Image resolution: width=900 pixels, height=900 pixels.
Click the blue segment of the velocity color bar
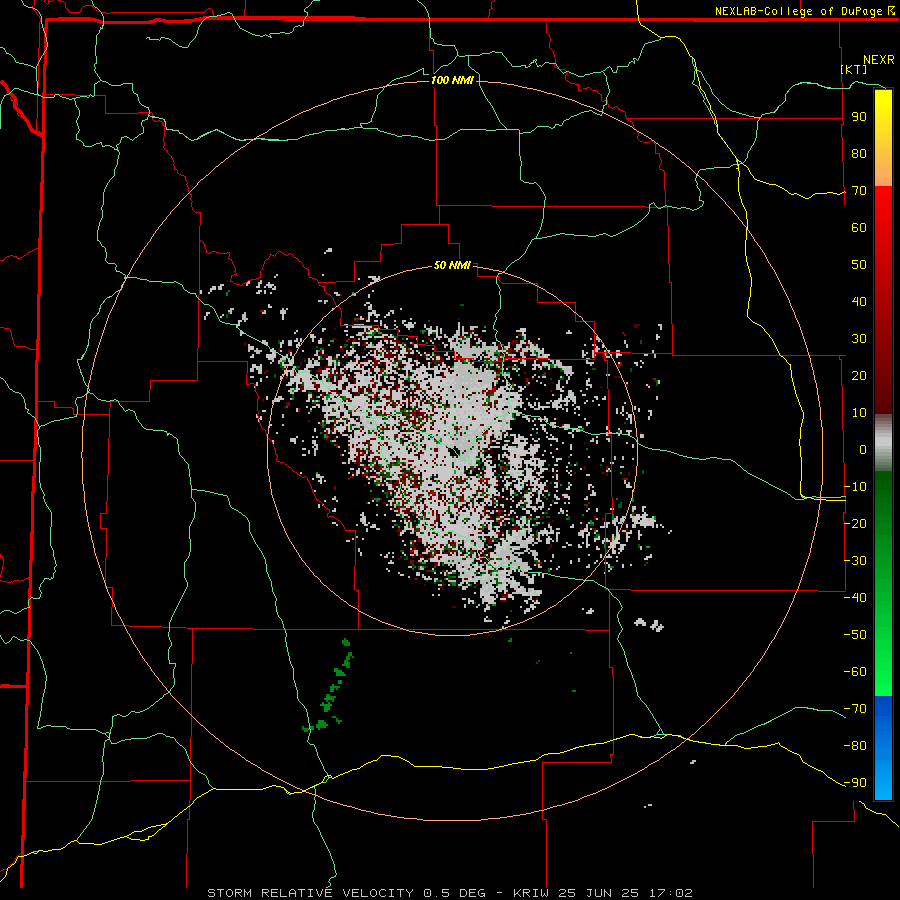coord(883,747)
